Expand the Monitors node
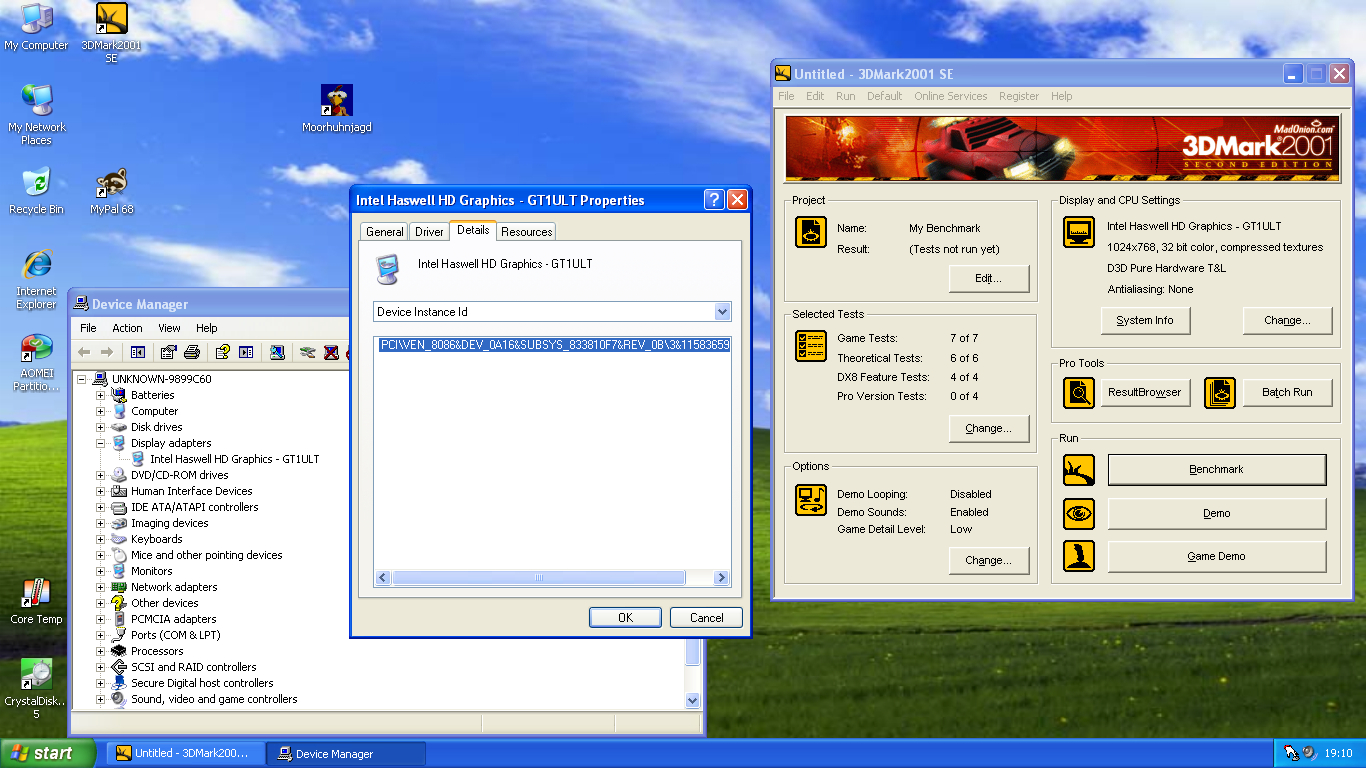The image size is (1366, 768). point(100,571)
